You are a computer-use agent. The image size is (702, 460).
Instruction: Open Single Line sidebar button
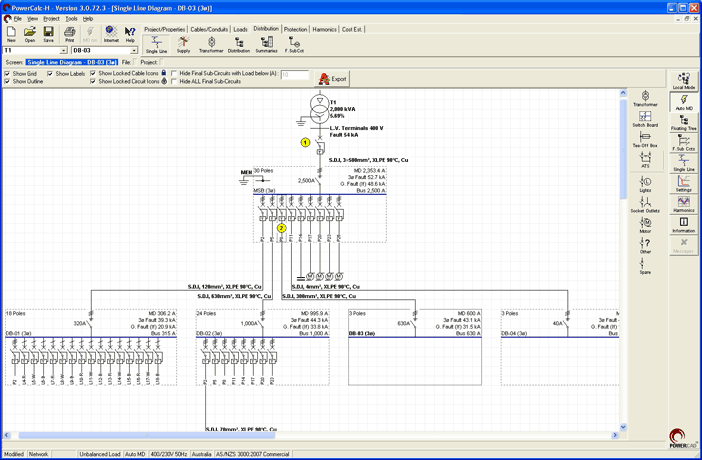point(684,163)
